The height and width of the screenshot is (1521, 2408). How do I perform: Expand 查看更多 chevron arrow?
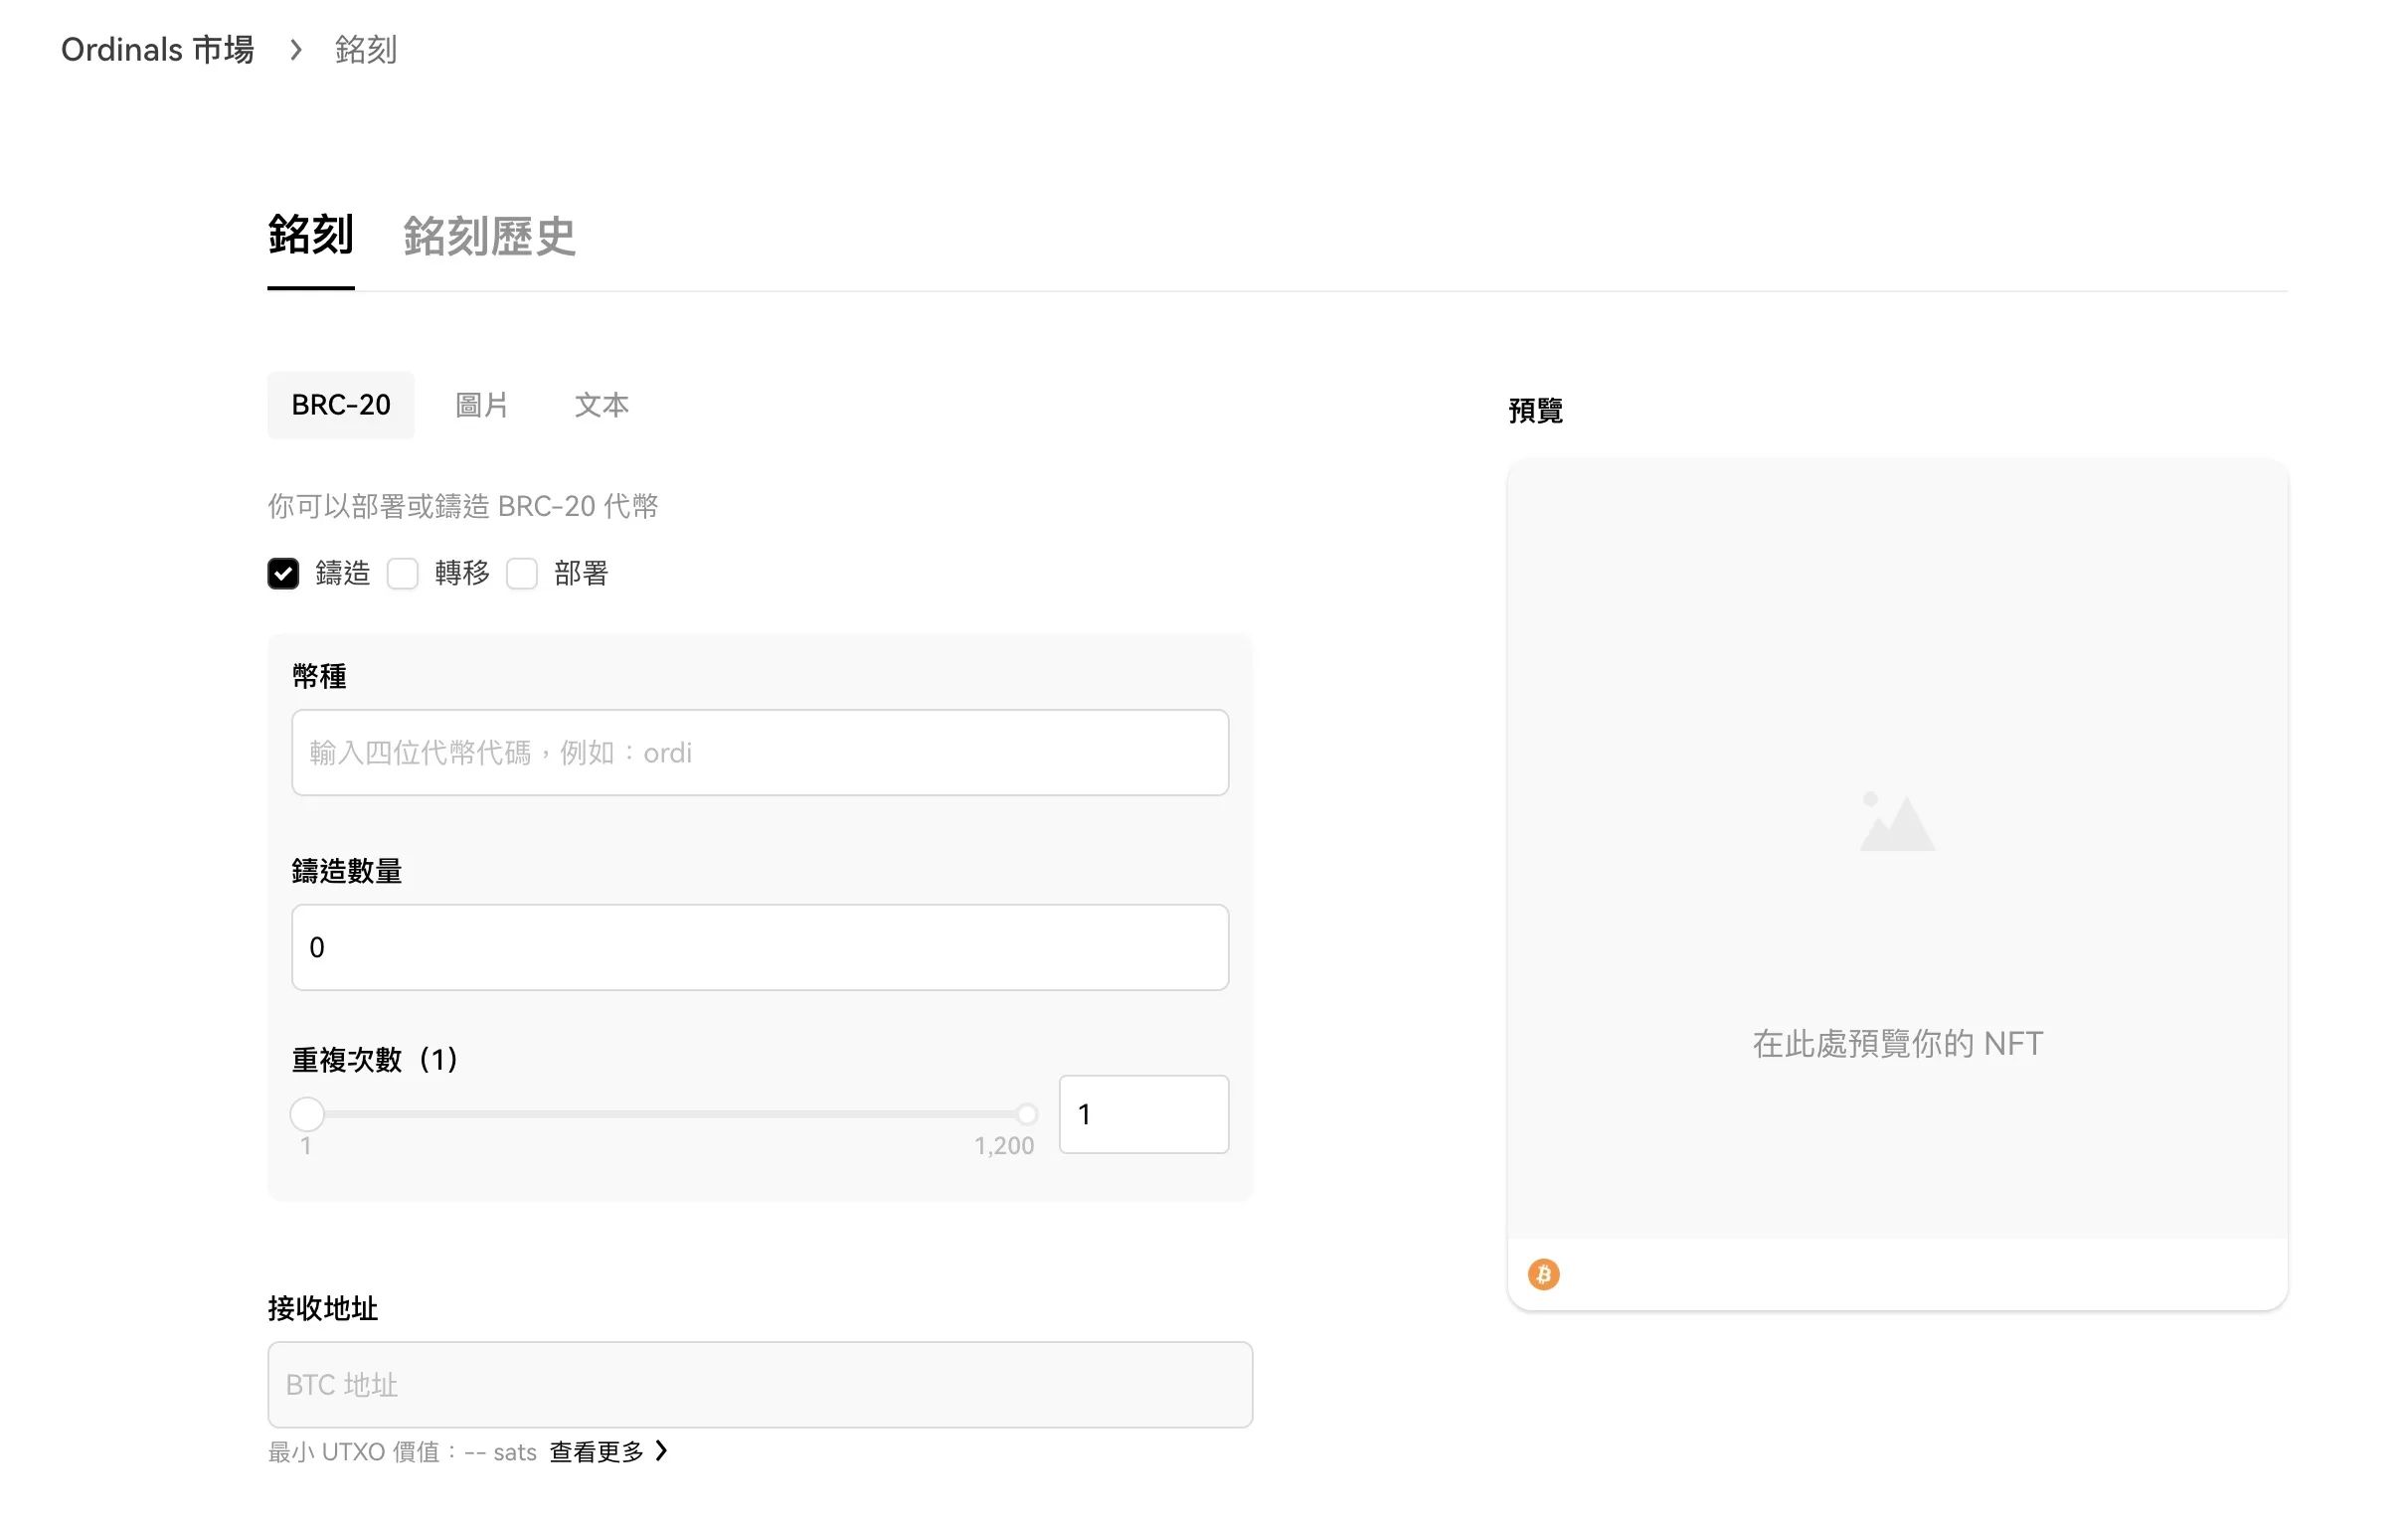point(662,1450)
